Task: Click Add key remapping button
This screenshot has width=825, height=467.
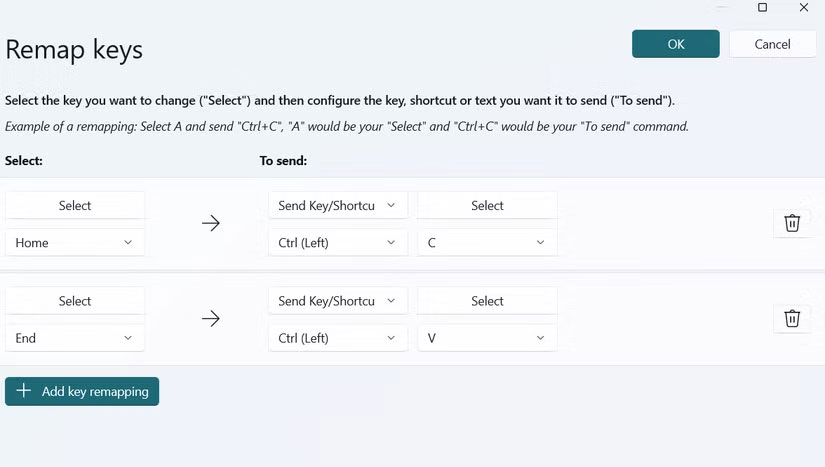Action: coord(82,392)
